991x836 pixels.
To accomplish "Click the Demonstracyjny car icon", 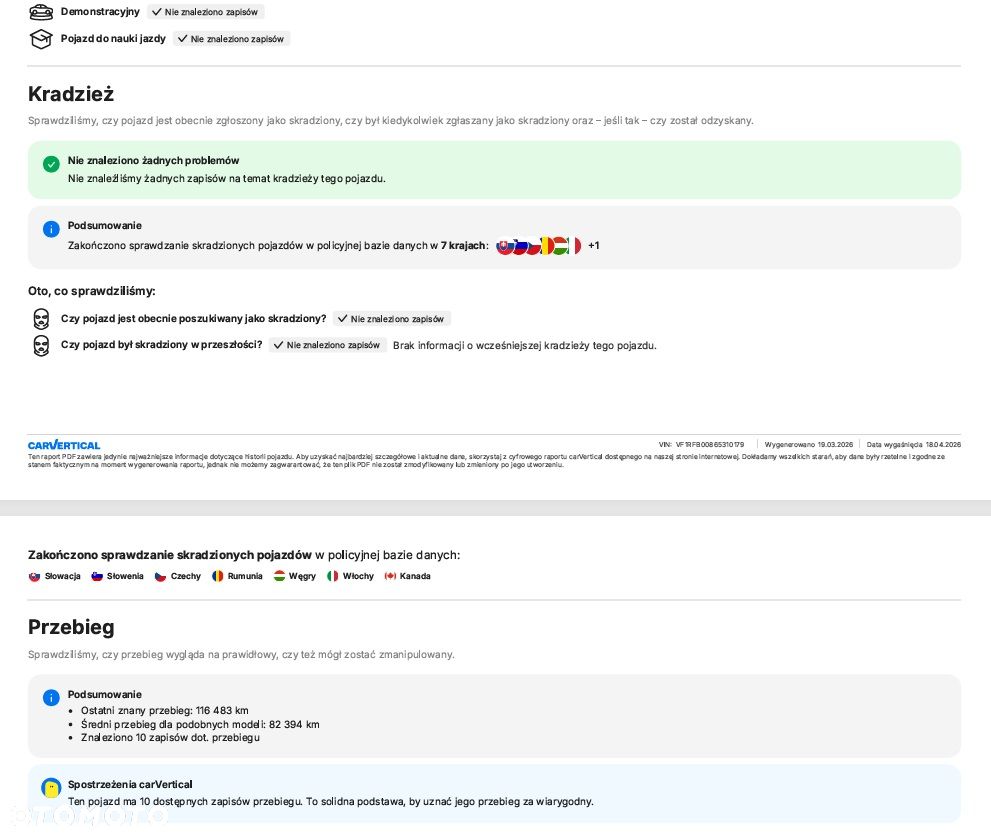I will pyautogui.click(x=41, y=11).
